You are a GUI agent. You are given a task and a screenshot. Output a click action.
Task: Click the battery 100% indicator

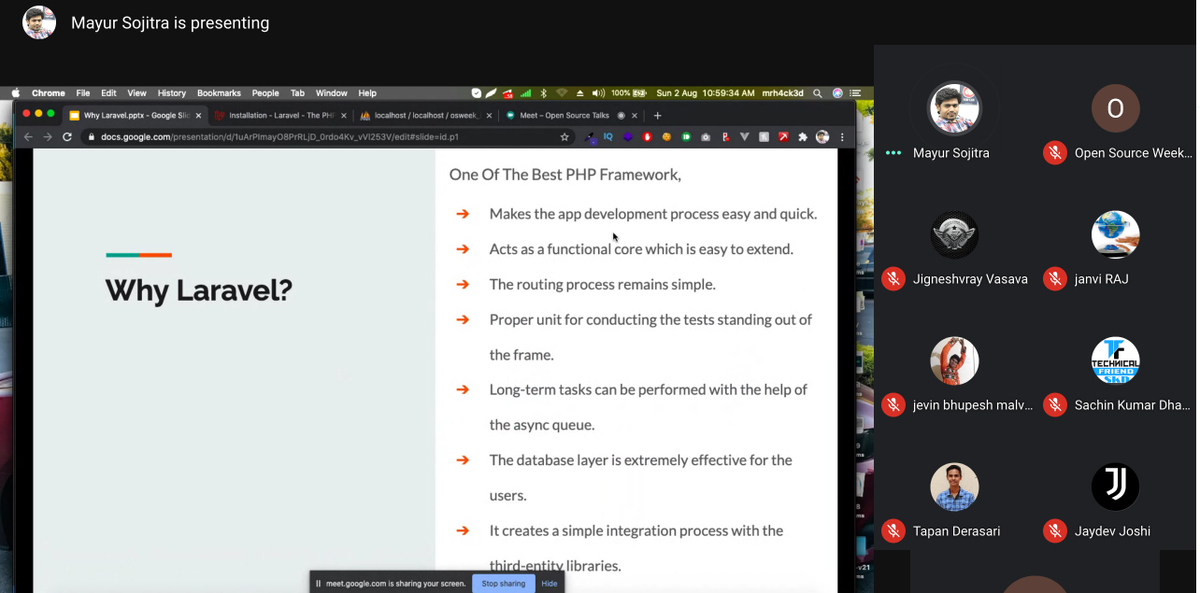(629, 93)
